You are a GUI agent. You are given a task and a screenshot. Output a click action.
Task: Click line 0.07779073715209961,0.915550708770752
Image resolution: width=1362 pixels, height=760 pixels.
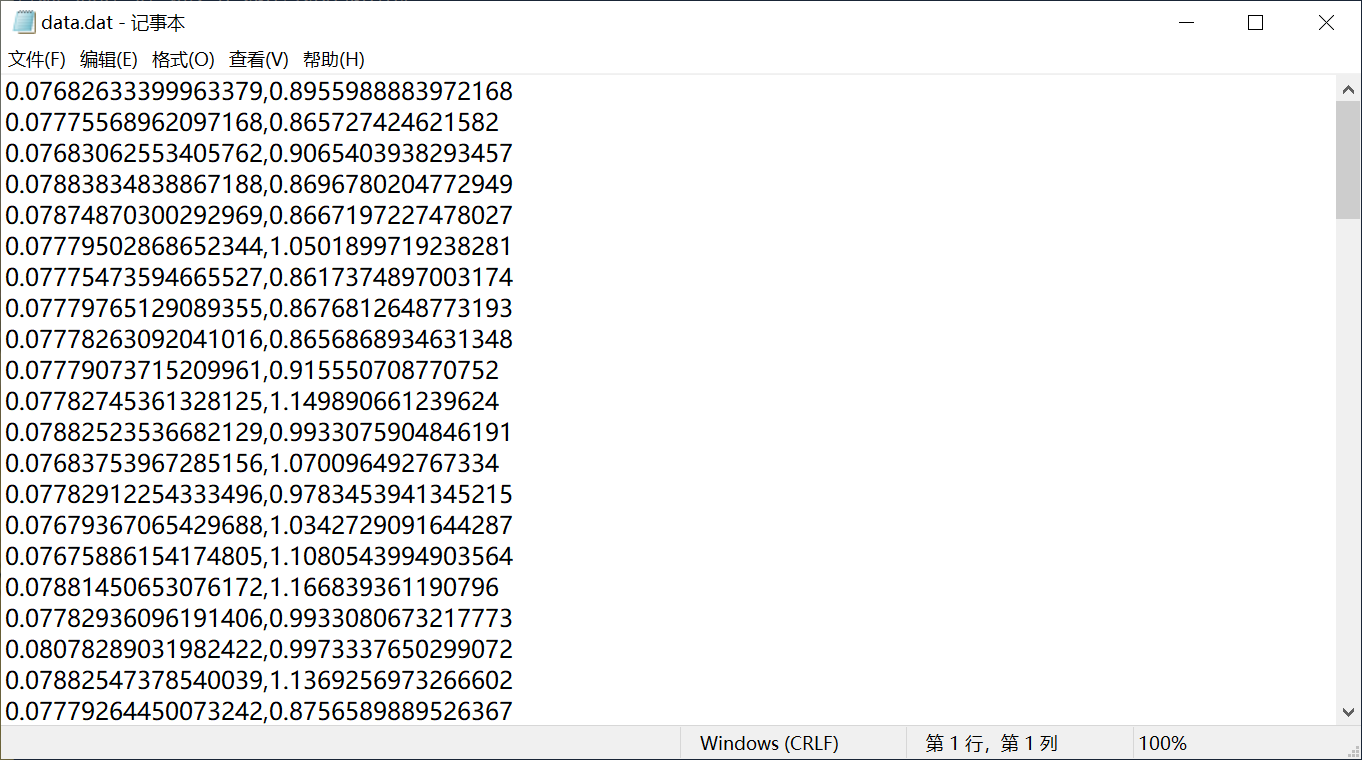[252, 371]
